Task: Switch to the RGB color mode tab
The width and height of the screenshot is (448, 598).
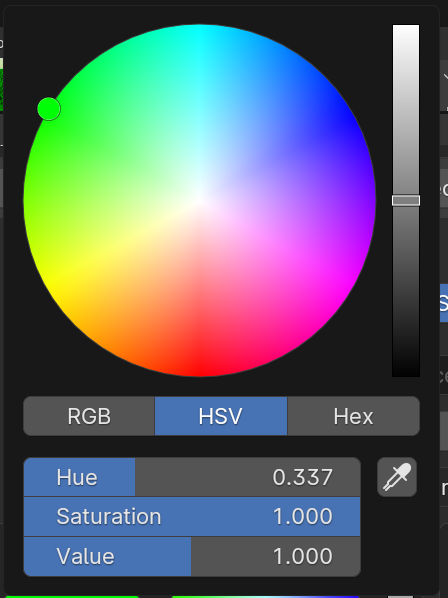Action: (x=89, y=416)
